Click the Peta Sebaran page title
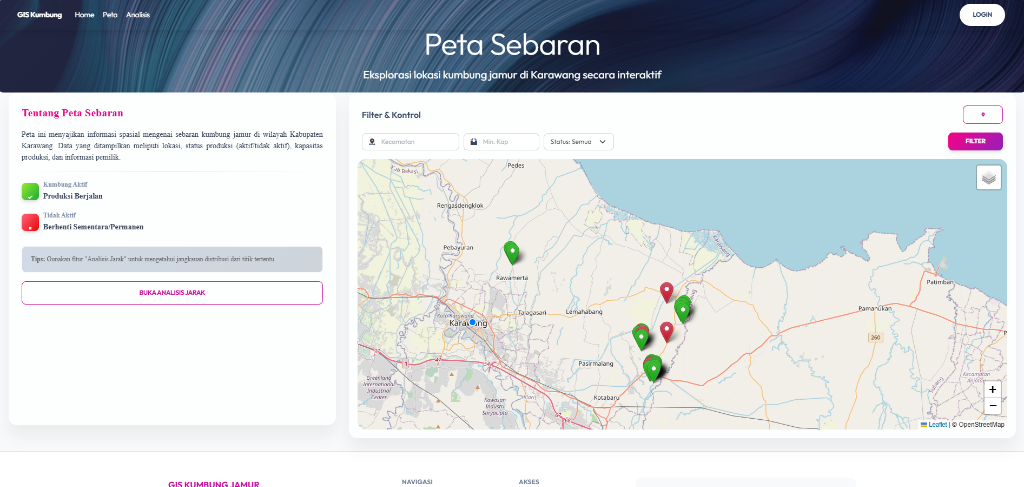This screenshot has height=487, width=1024. 512,45
